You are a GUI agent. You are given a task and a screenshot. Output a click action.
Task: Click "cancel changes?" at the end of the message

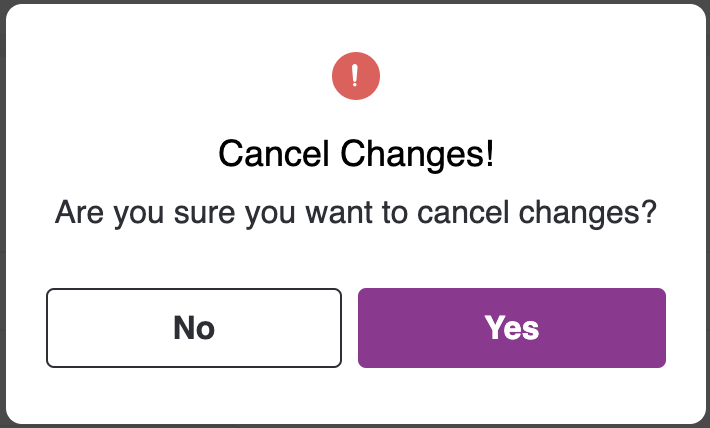(x=537, y=213)
